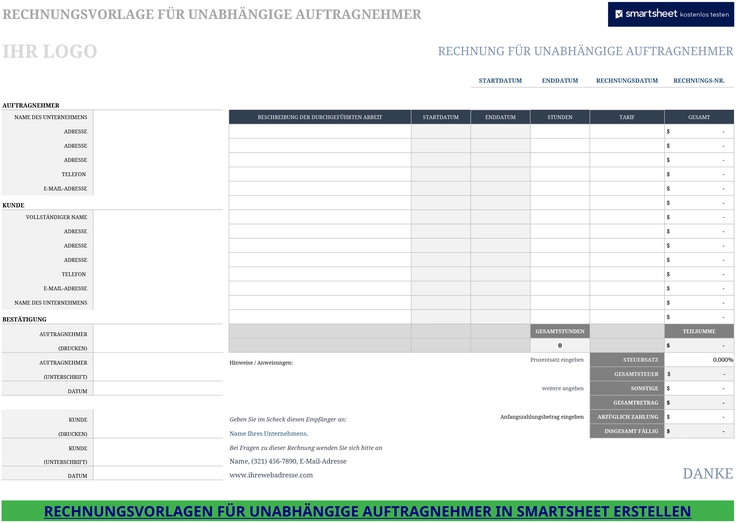Select the SONSTIGE label cell

coord(627,388)
